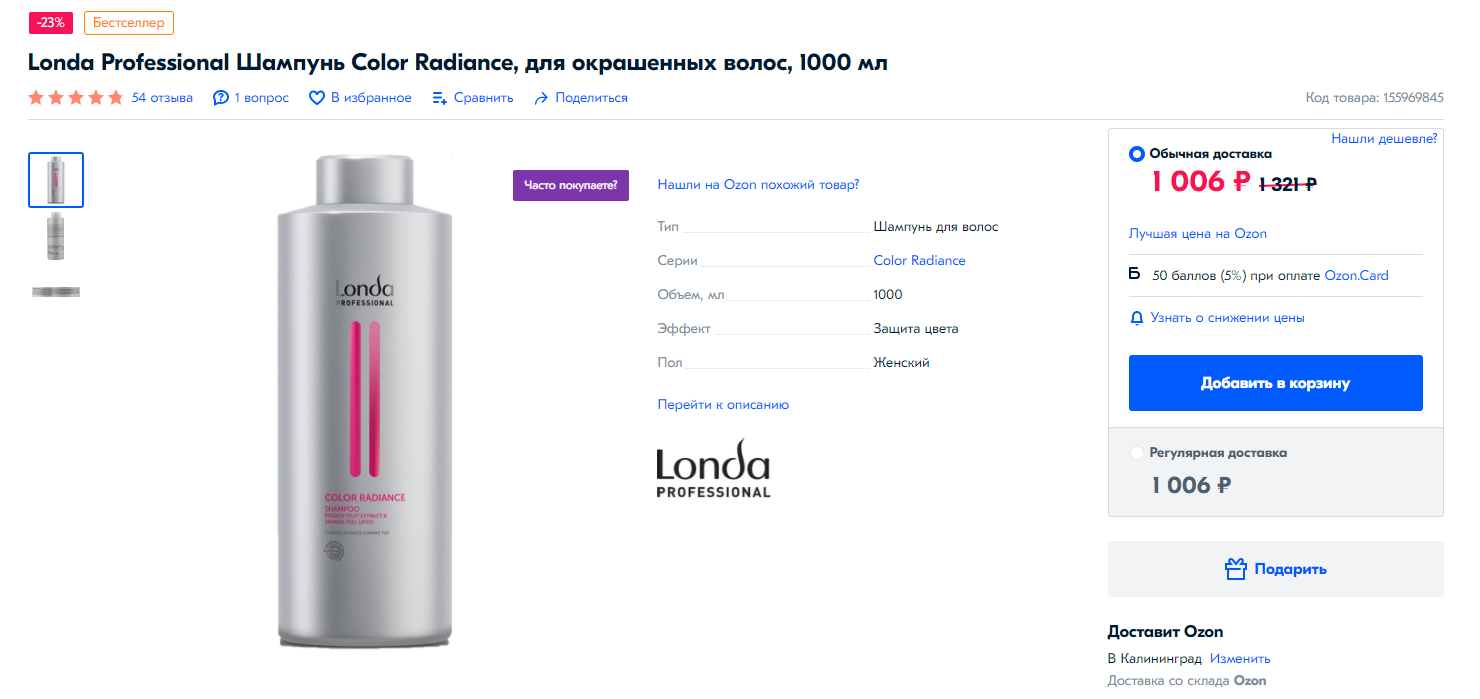Viewport: 1480px width, 699px height.
Task: Click the Londa Professional brand logo
Action: tap(713, 468)
